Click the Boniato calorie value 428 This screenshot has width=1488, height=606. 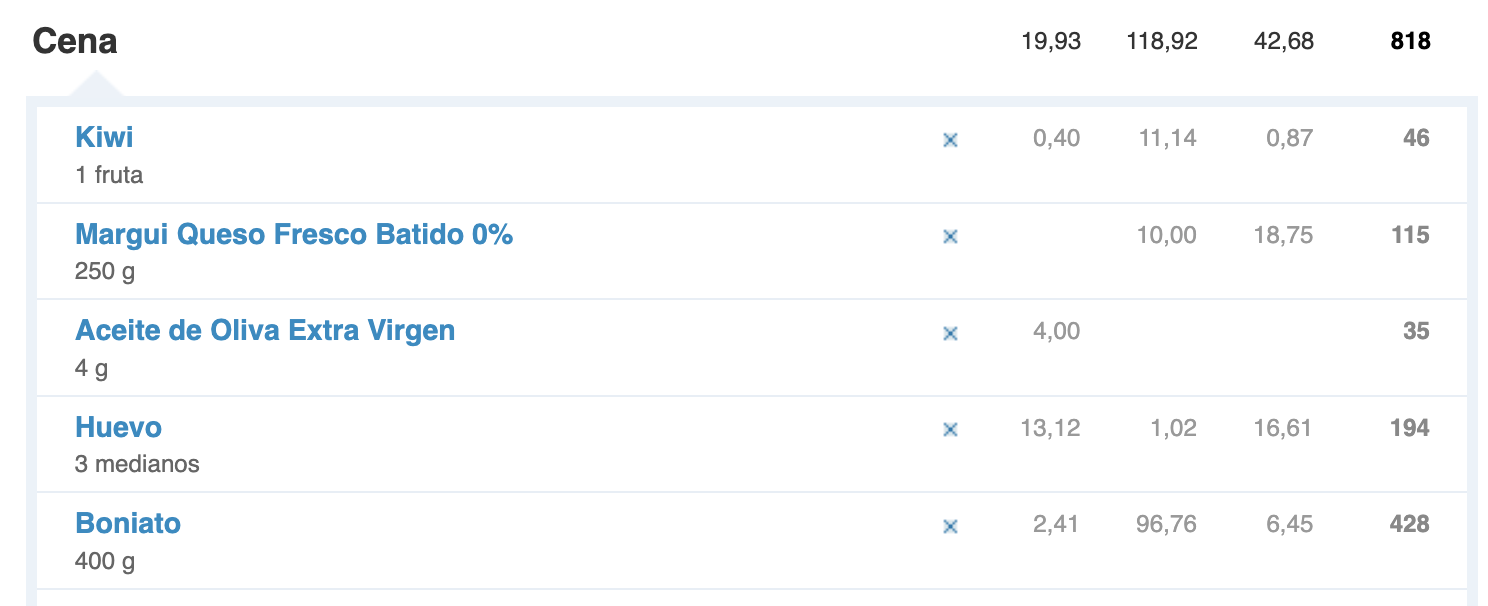[1410, 524]
